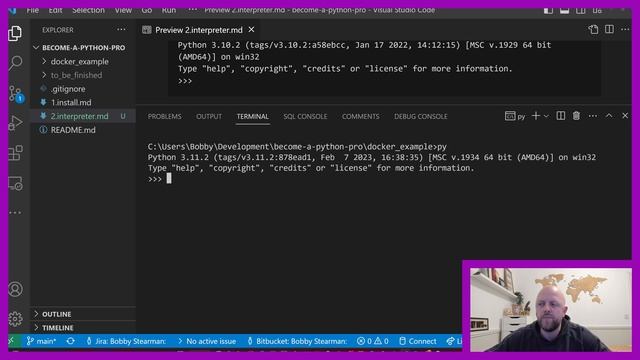Open terminal panel more actions
Screen dimensions: 640x360
click(593, 116)
